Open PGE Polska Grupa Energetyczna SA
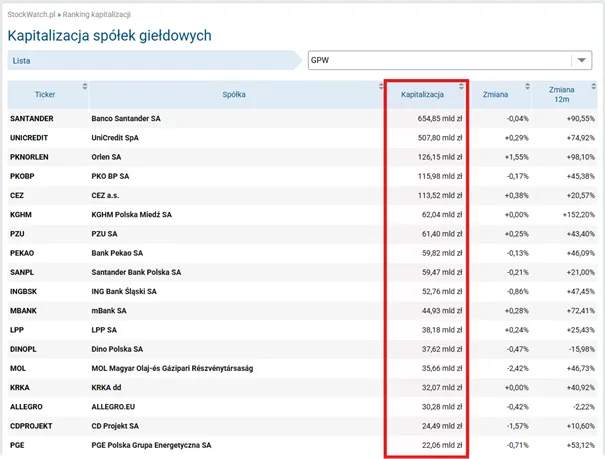The image size is (605, 459). (x=151, y=445)
